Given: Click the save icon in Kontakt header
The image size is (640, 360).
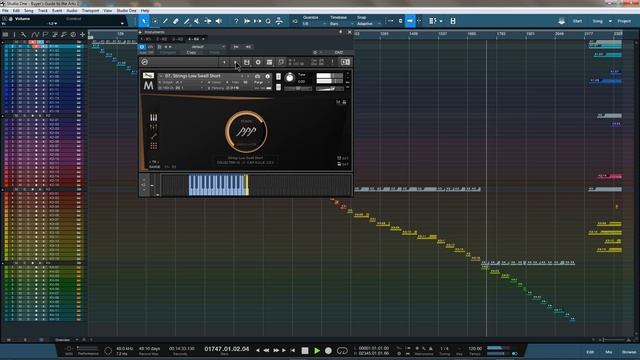Looking at the screenshot, I should pos(247,62).
